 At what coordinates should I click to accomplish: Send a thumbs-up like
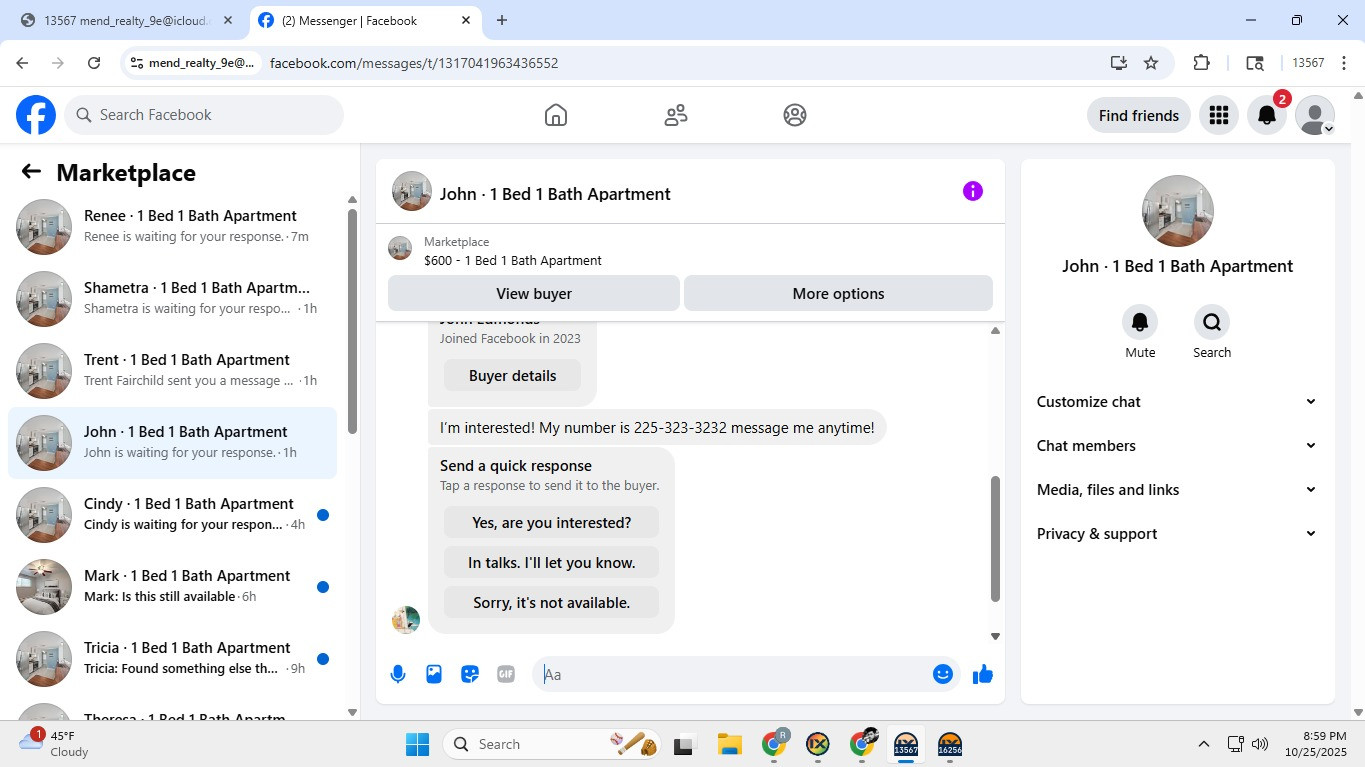(983, 674)
